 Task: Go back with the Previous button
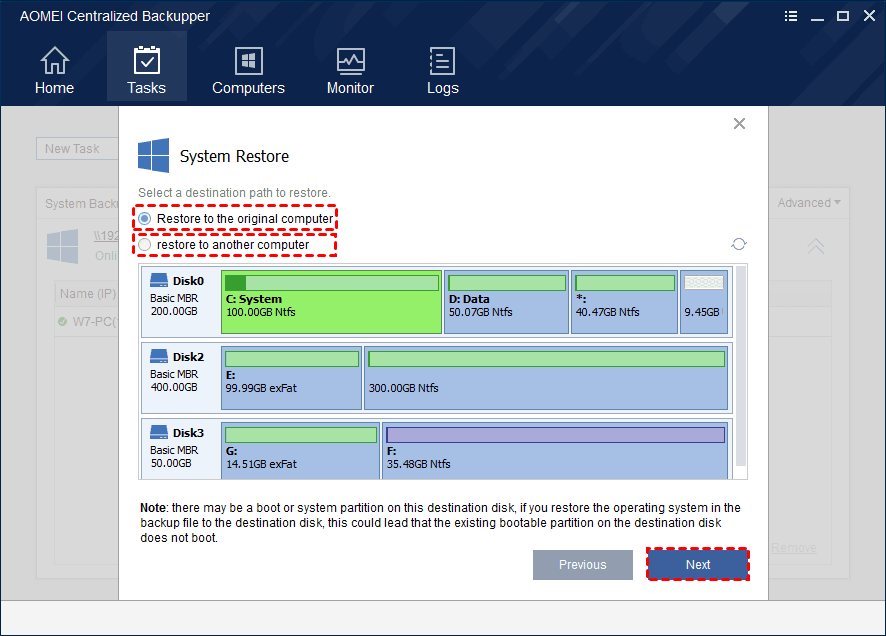[583, 565]
